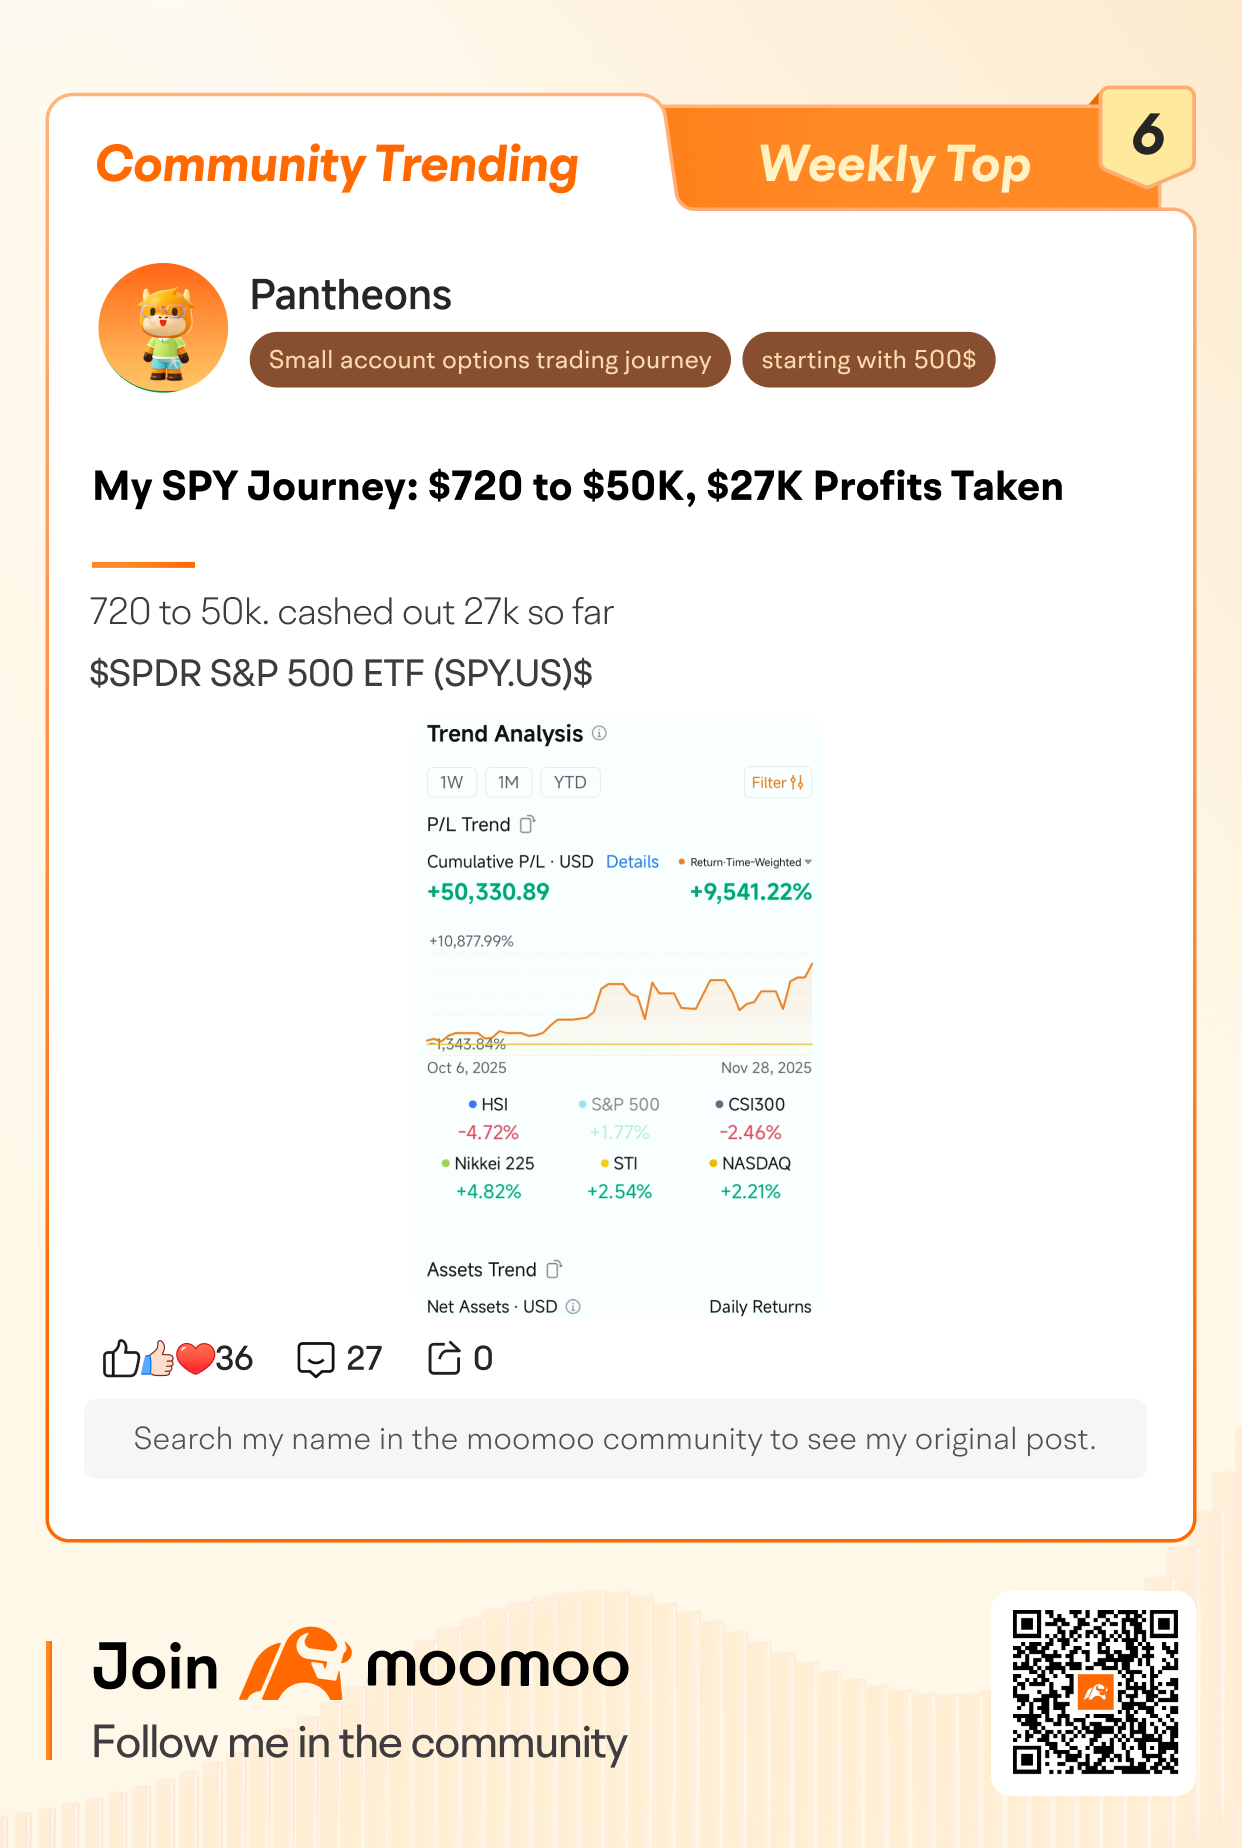Select the YTD time range tab
This screenshot has height=1848, width=1242.
coord(570,782)
